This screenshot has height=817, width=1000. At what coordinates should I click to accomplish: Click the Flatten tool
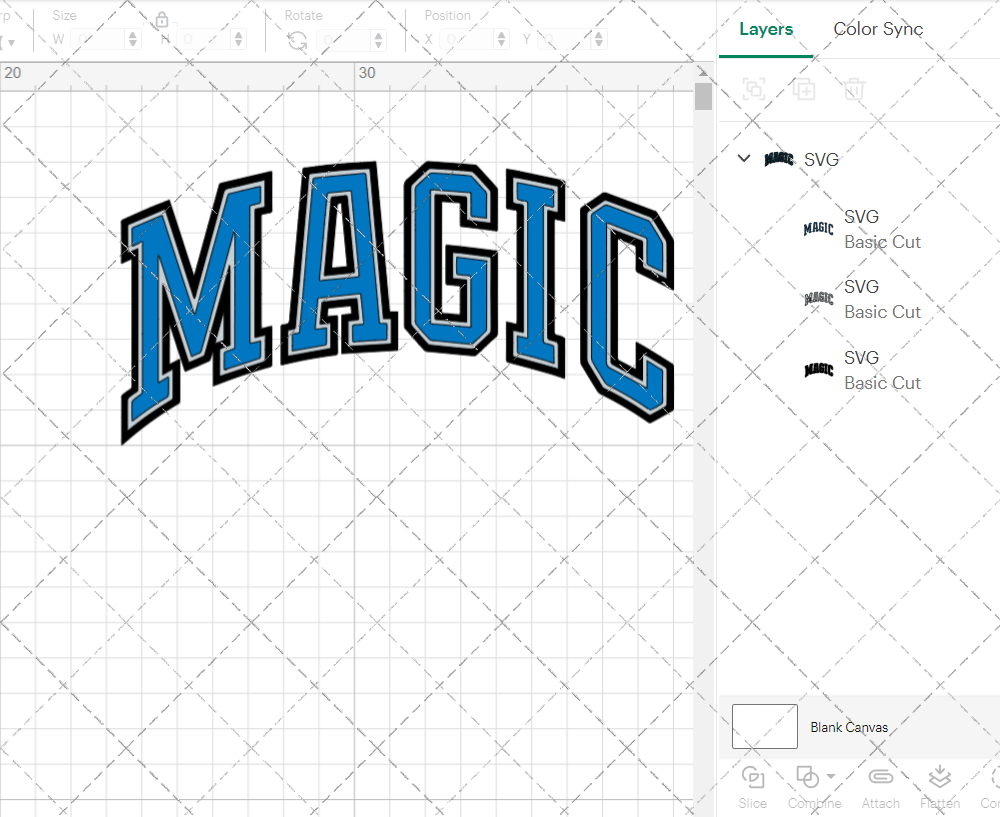click(939, 786)
